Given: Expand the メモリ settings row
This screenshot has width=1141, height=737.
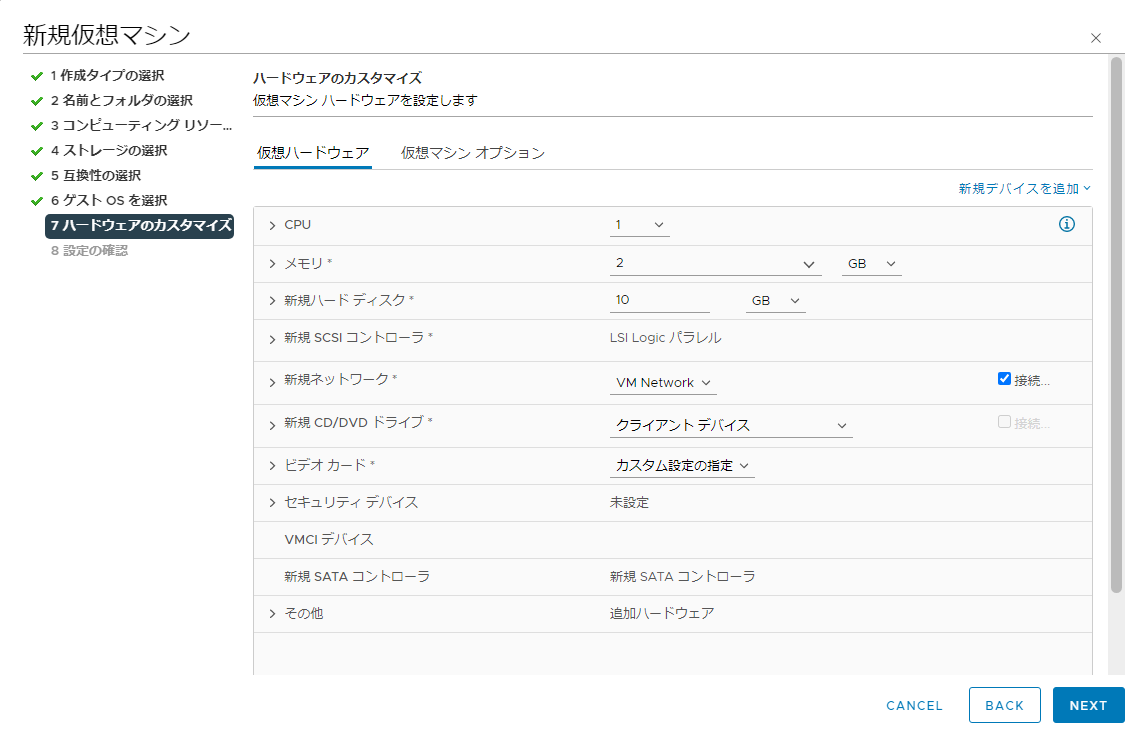Looking at the screenshot, I should tap(272, 263).
